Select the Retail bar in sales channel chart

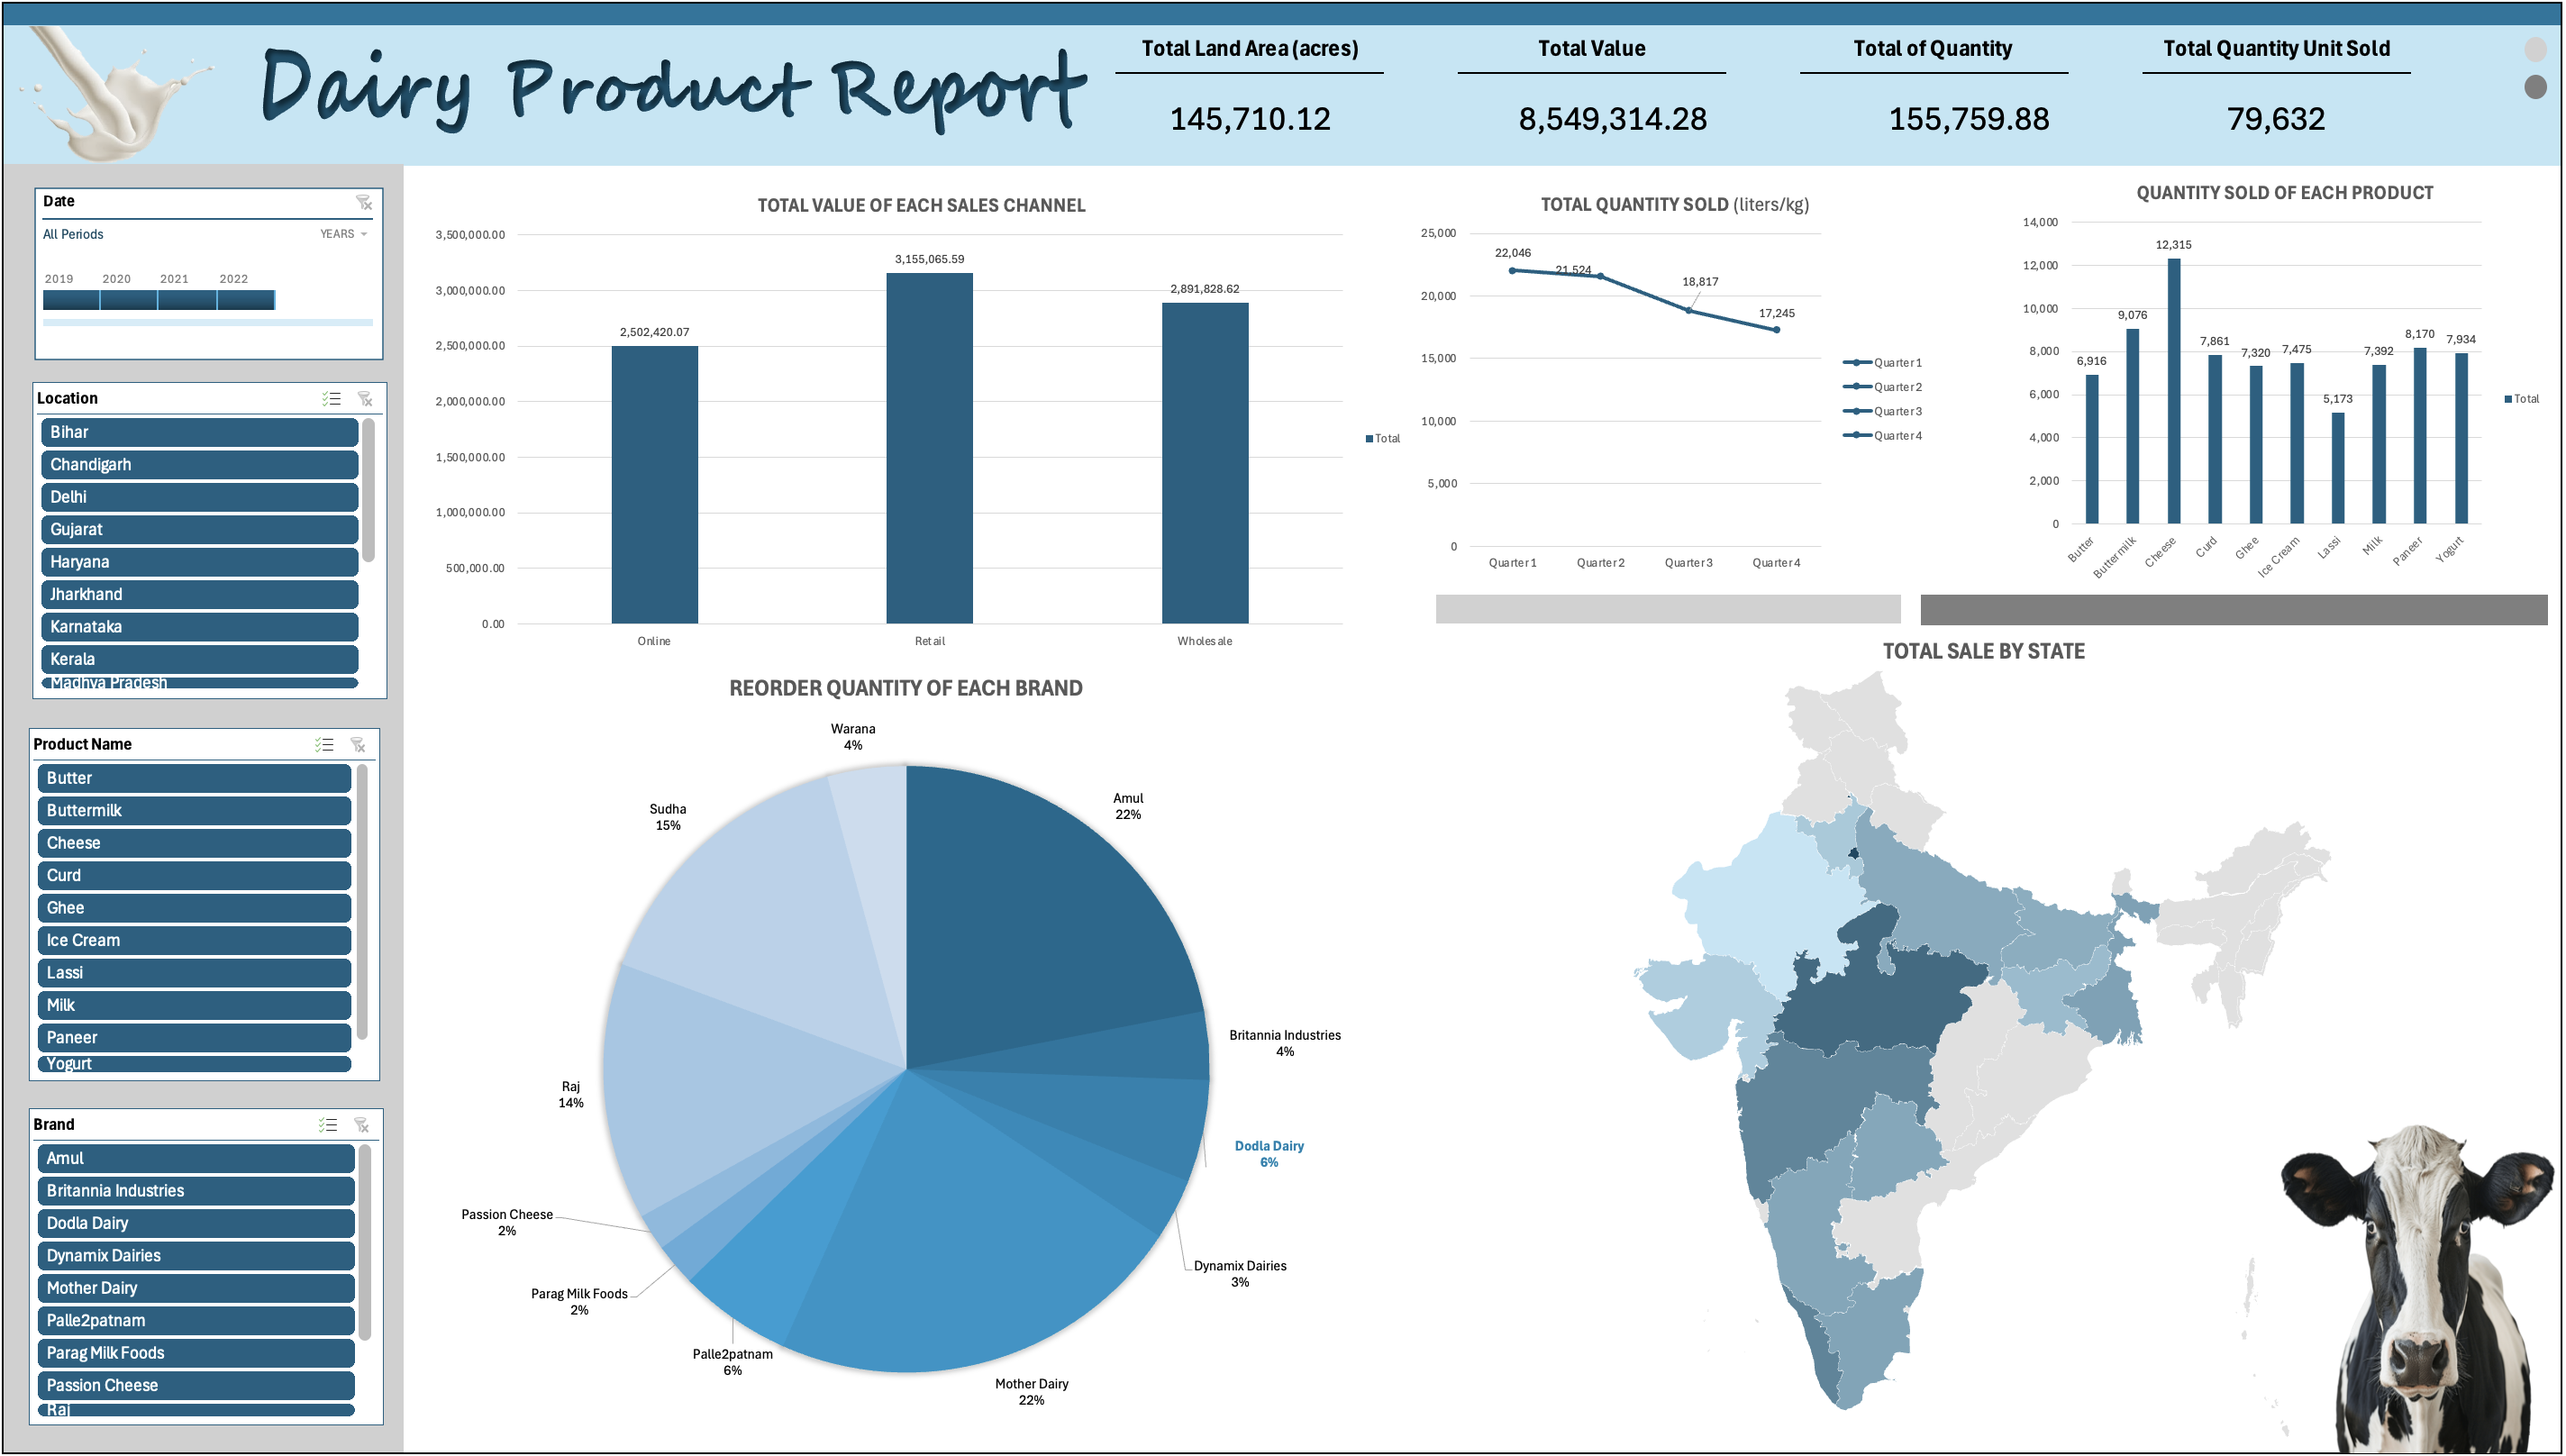[930, 449]
